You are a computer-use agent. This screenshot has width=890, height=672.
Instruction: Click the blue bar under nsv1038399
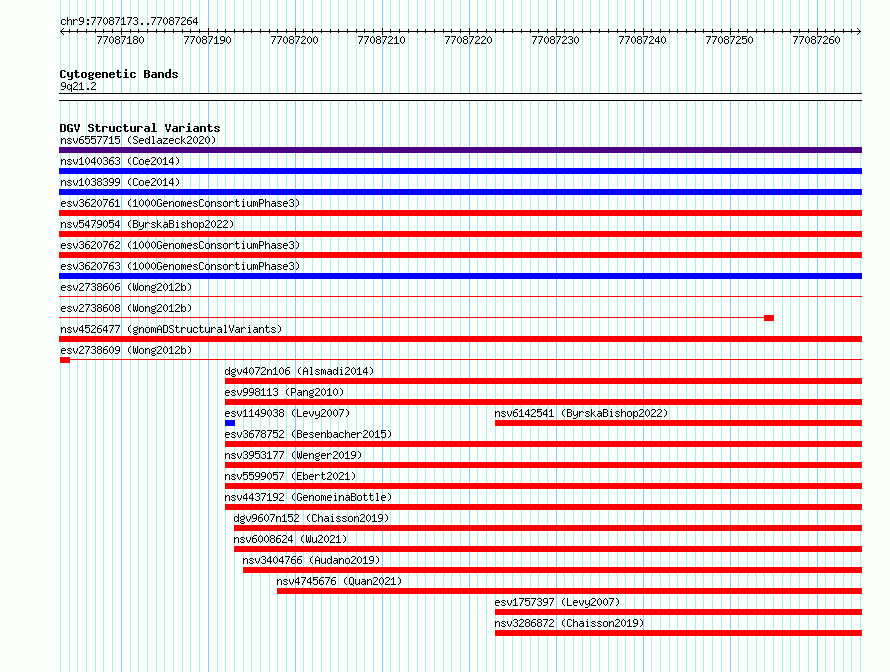click(460, 192)
